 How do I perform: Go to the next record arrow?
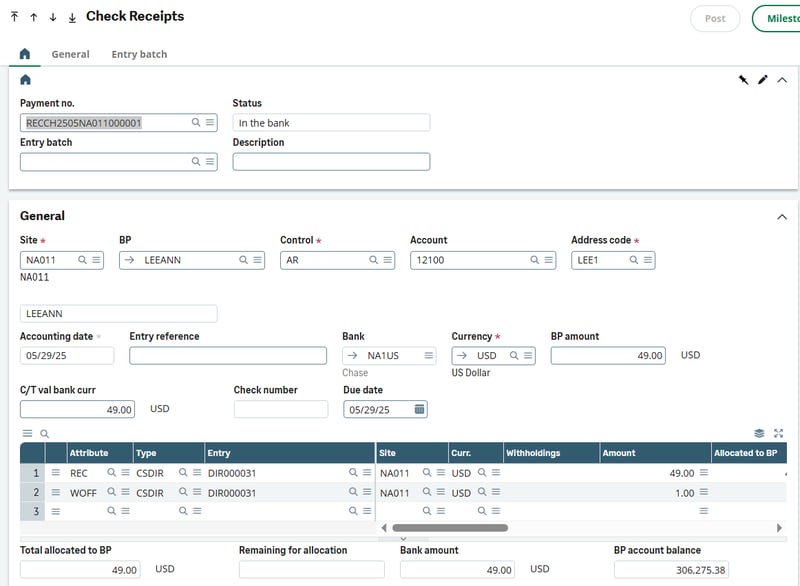tap(53, 18)
